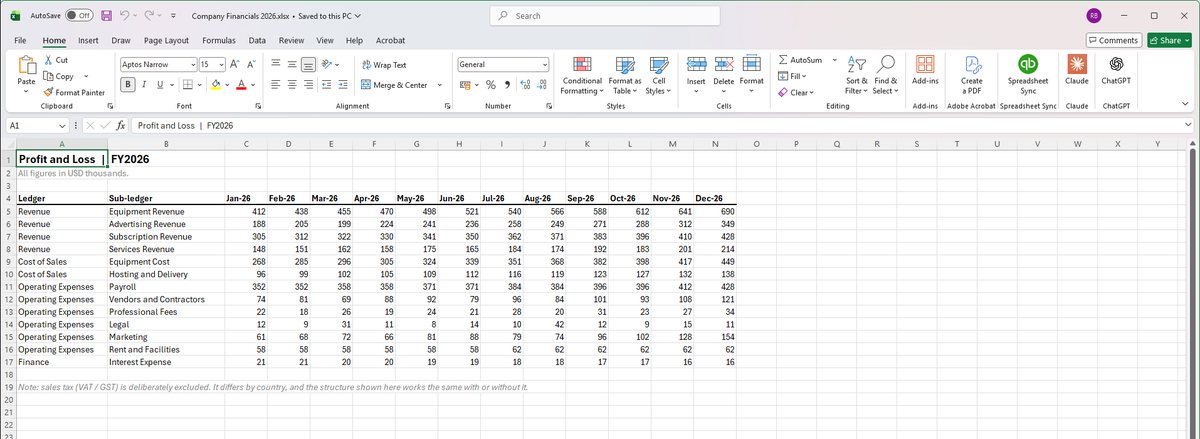
Task: Toggle Middle Align
Action: point(292,64)
